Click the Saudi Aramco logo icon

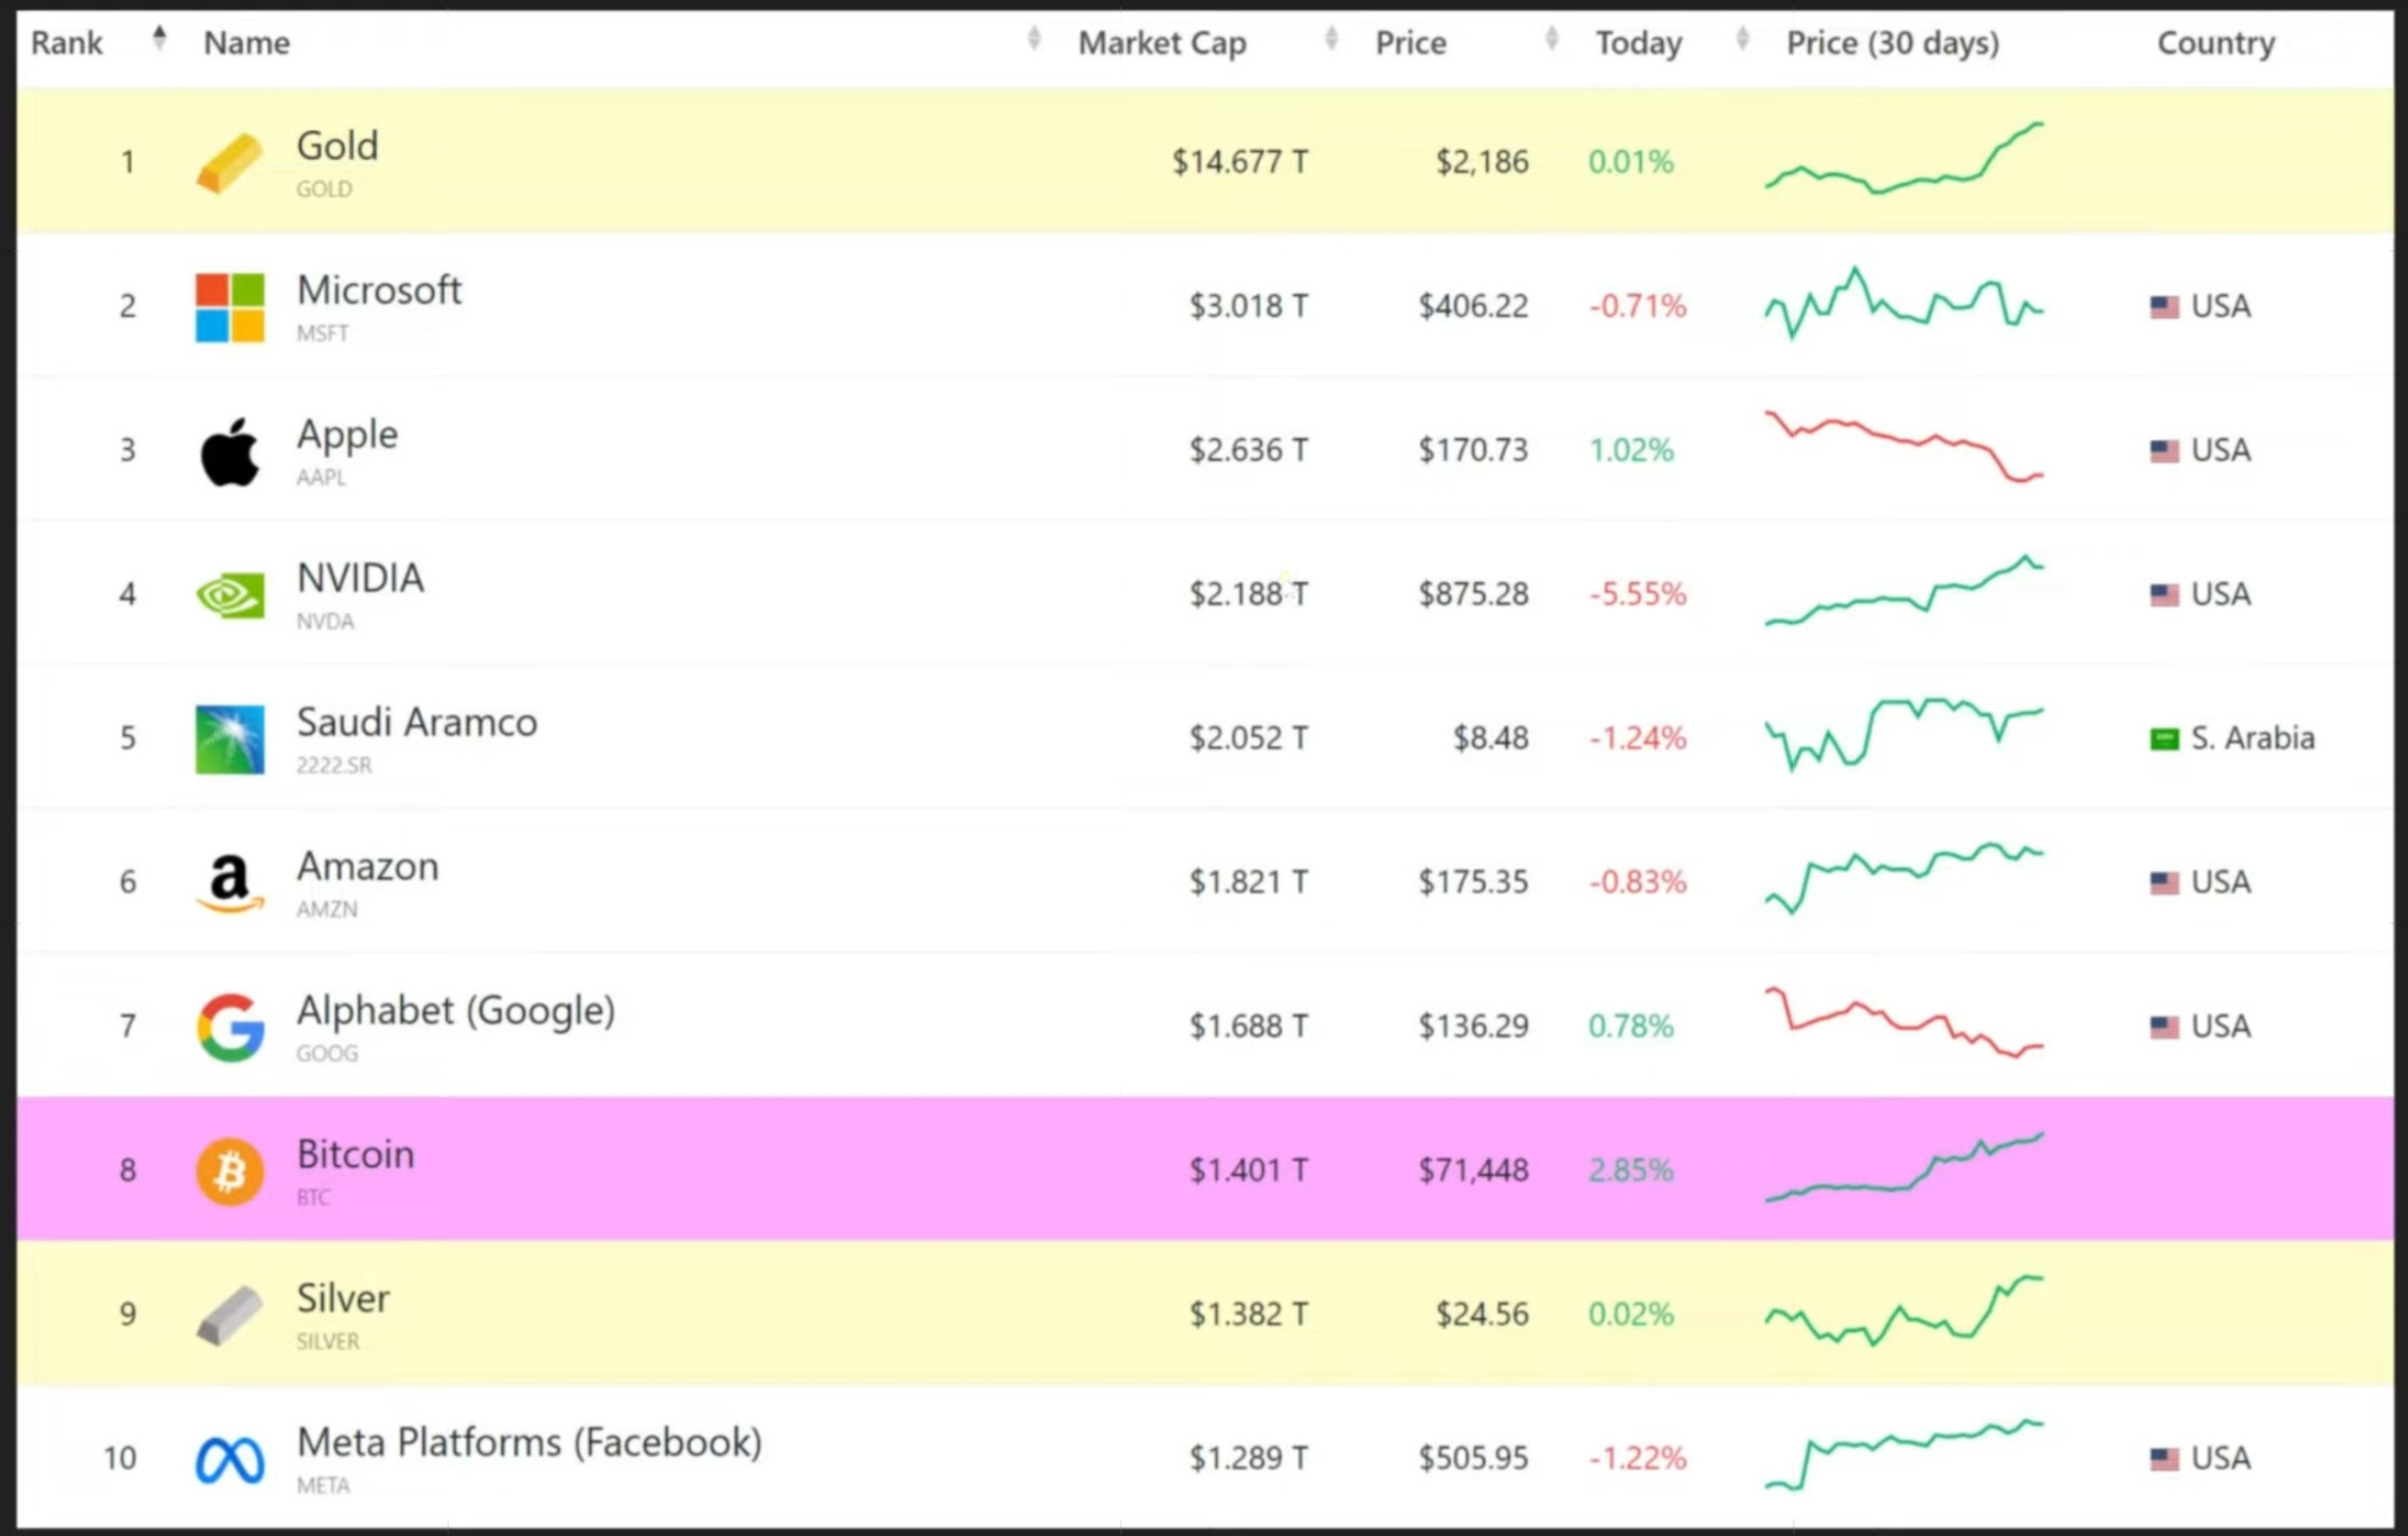coord(230,739)
